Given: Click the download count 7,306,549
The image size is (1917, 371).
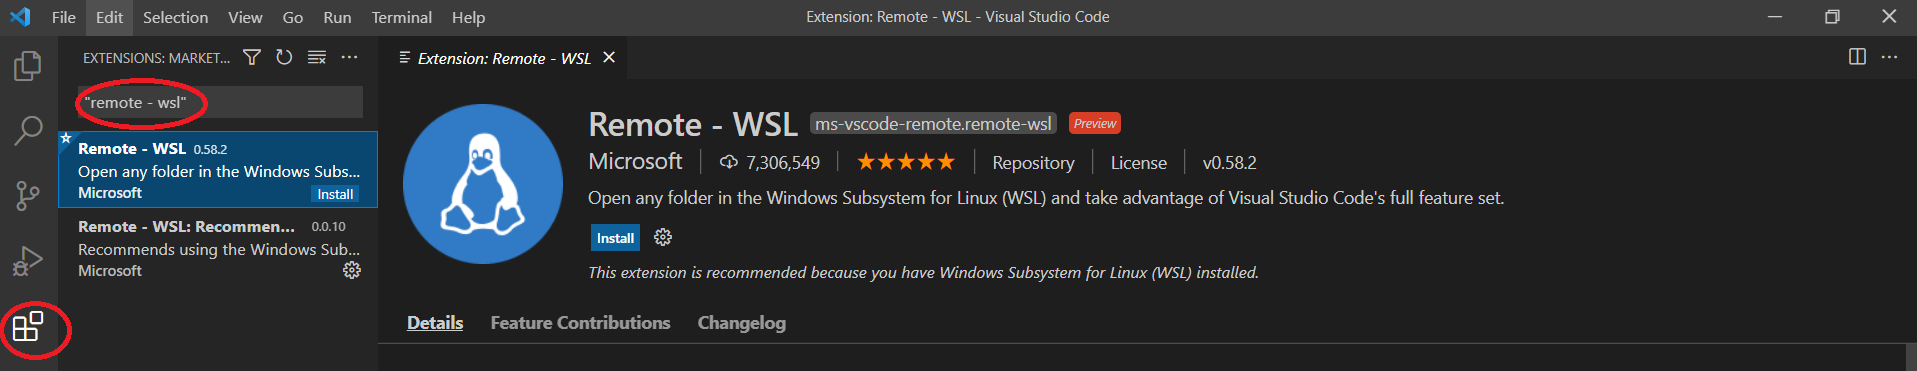Looking at the screenshot, I should point(770,162).
